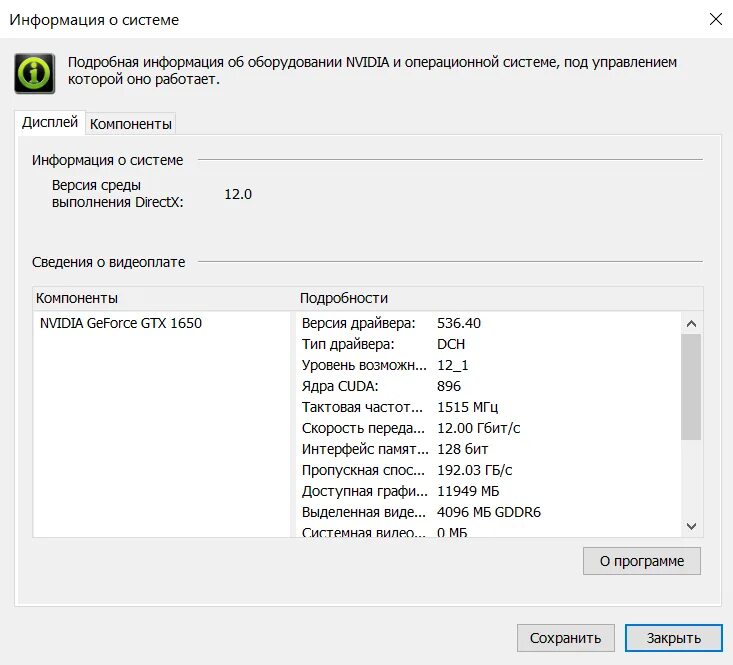The image size is (733, 665).
Task: Click the DirectX version value 12.0
Action: point(238,194)
